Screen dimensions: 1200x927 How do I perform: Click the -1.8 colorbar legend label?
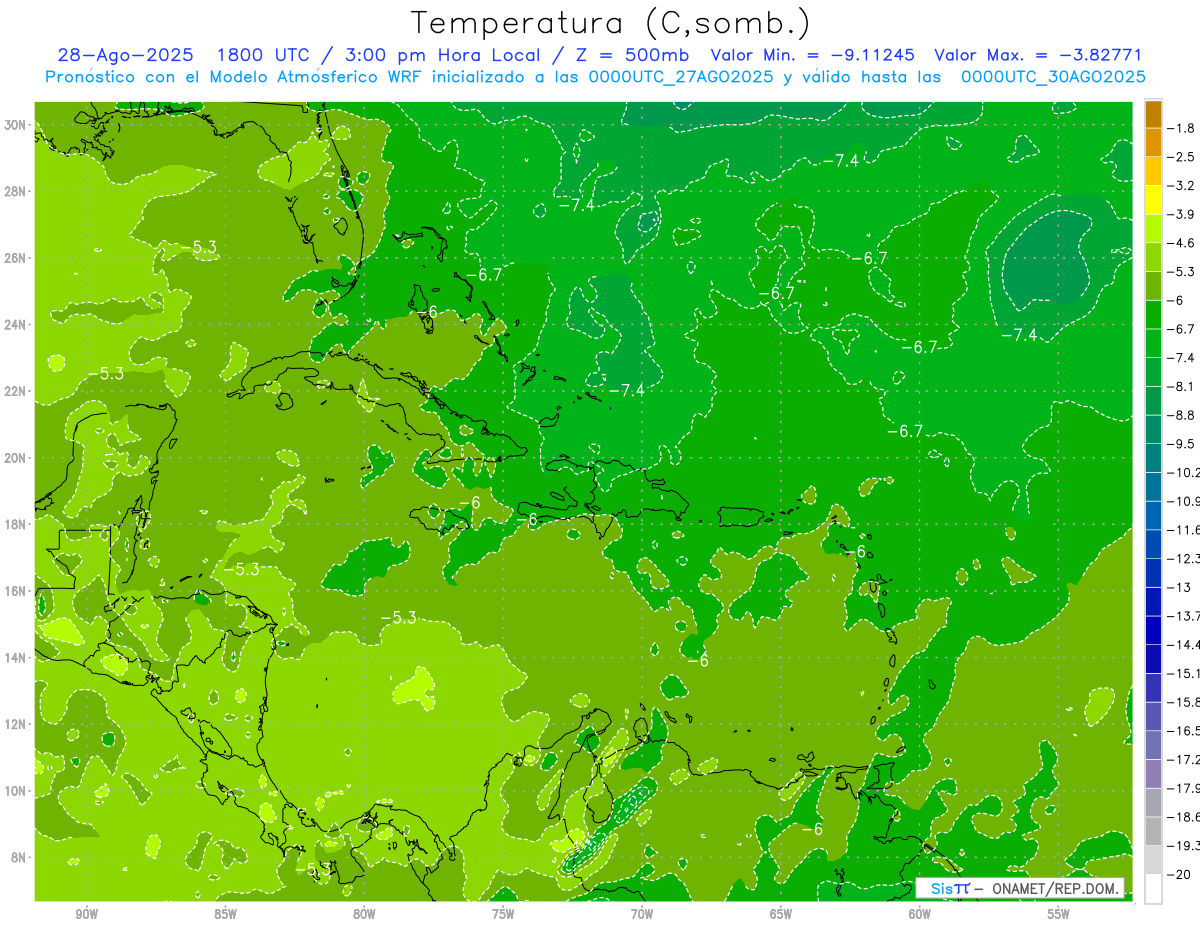coord(1181,128)
